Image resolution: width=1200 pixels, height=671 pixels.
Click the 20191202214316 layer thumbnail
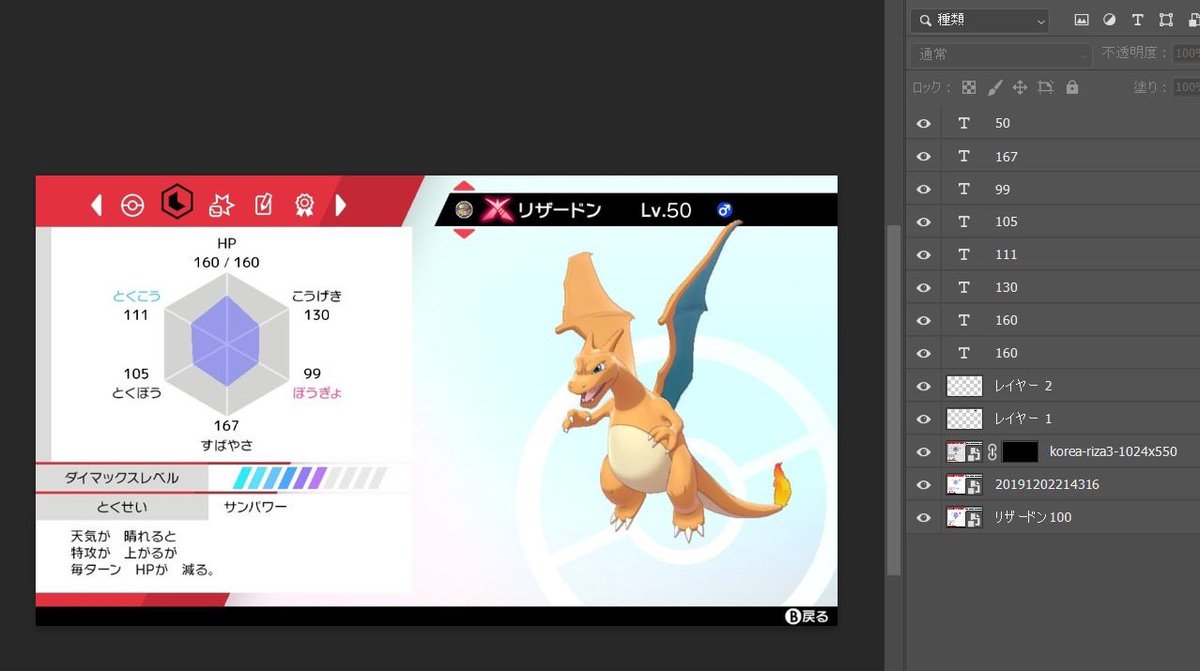964,484
